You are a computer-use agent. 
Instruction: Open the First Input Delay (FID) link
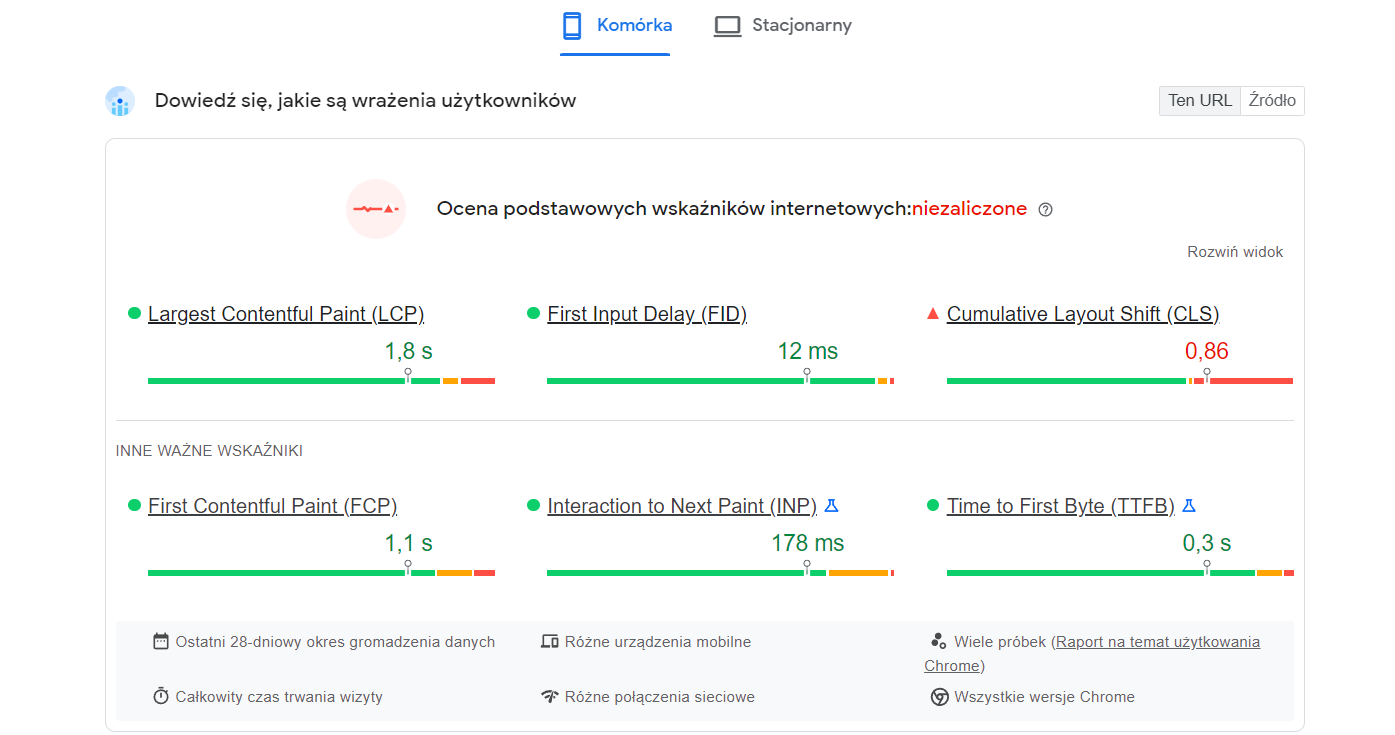coord(647,314)
